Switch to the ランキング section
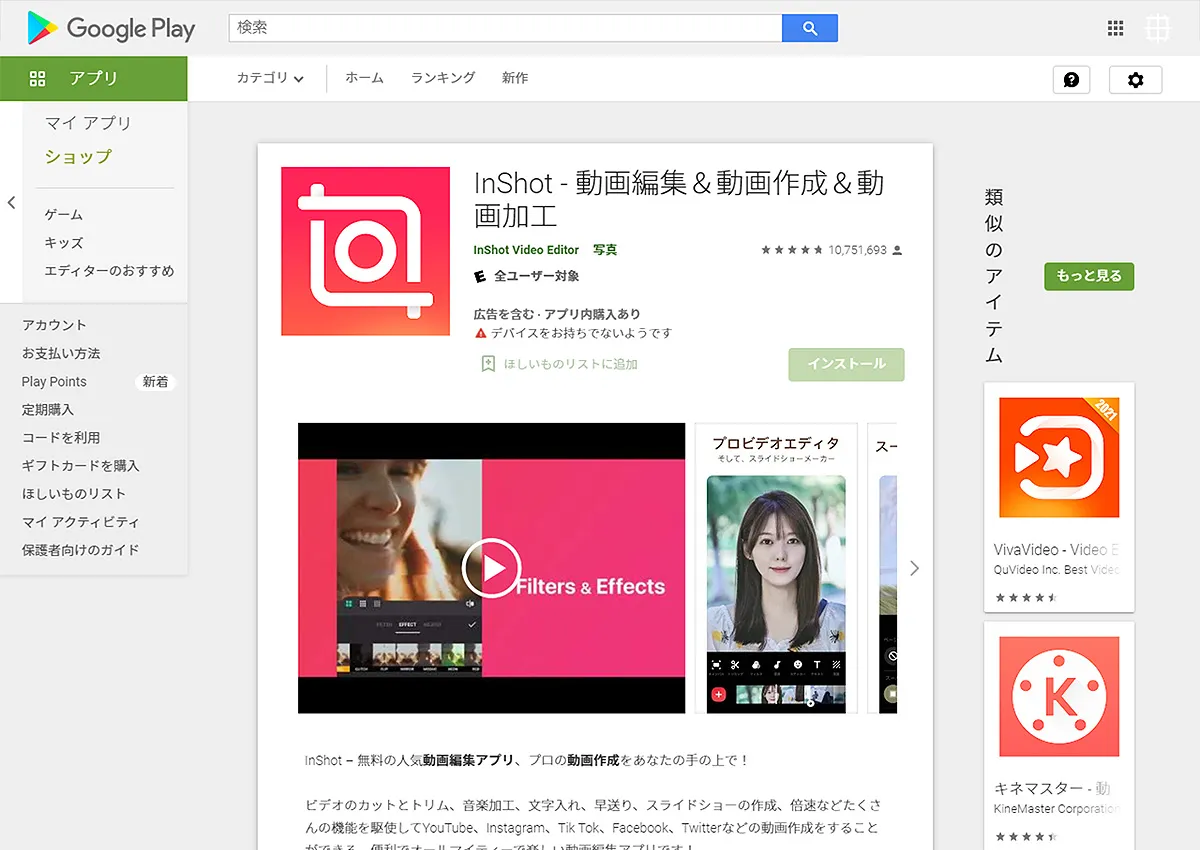The width and height of the screenshot is (1200, 850). point(442,77)
